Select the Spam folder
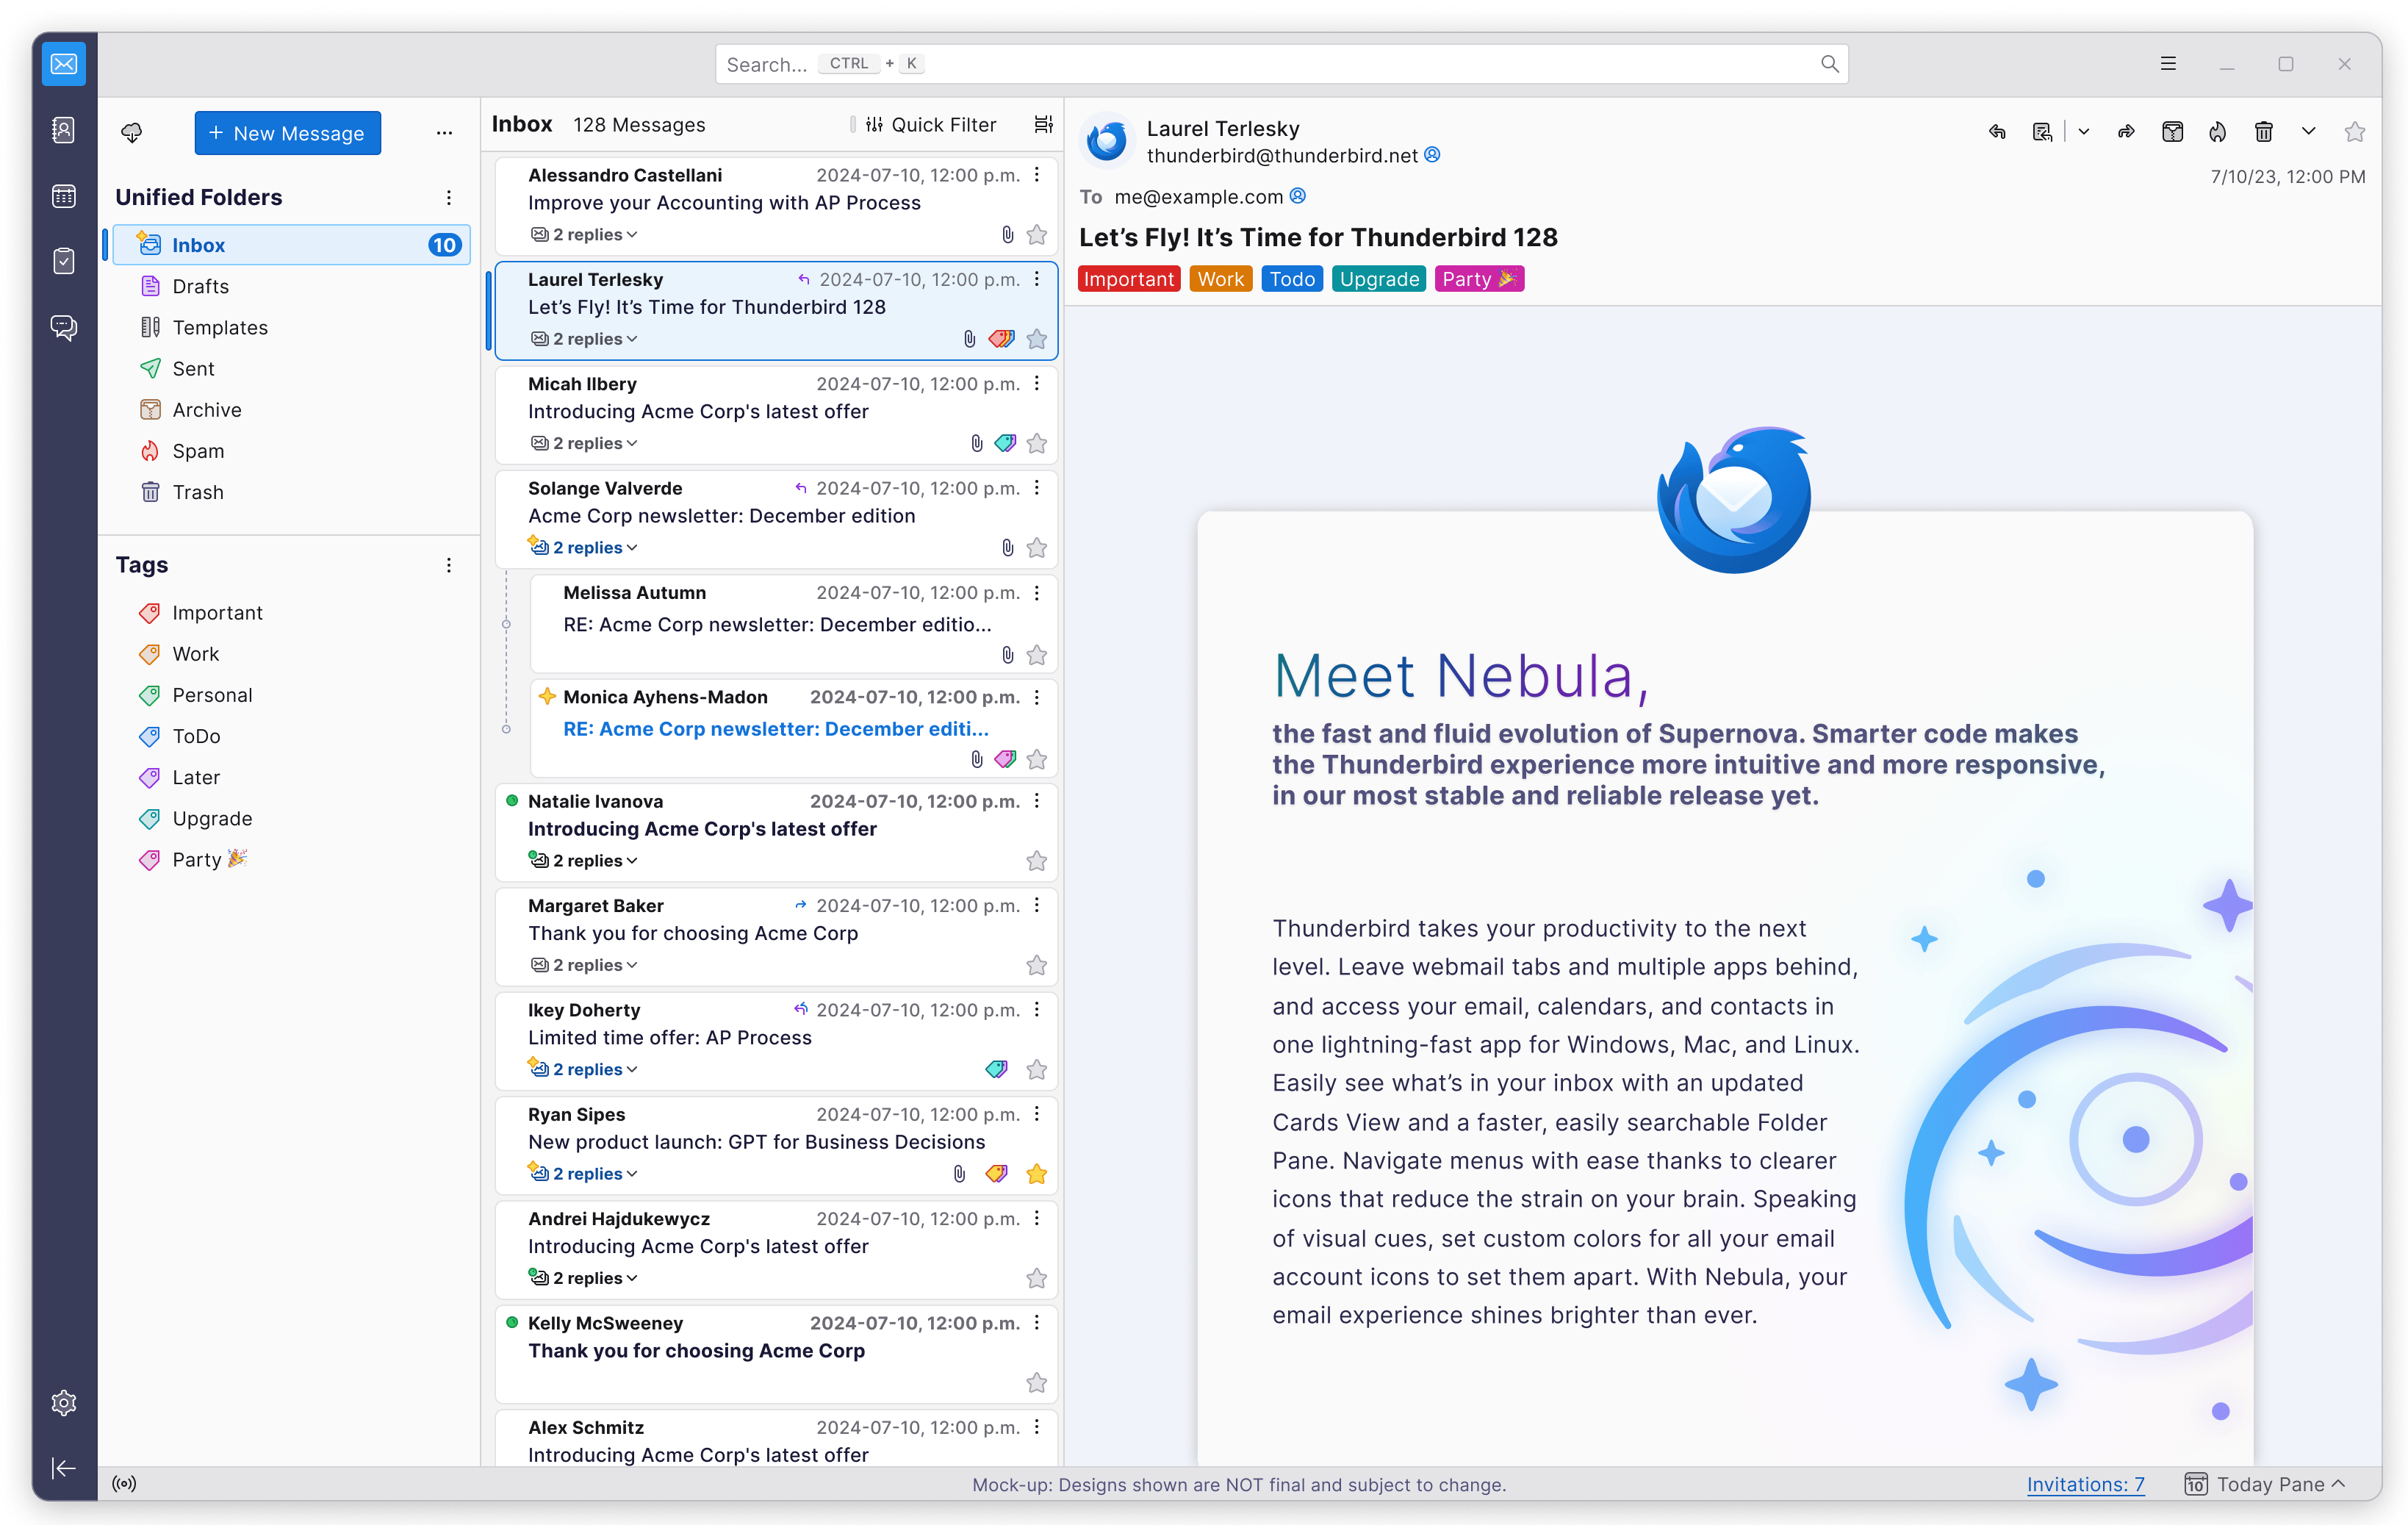2408x1525 pixels. (197, 451)
